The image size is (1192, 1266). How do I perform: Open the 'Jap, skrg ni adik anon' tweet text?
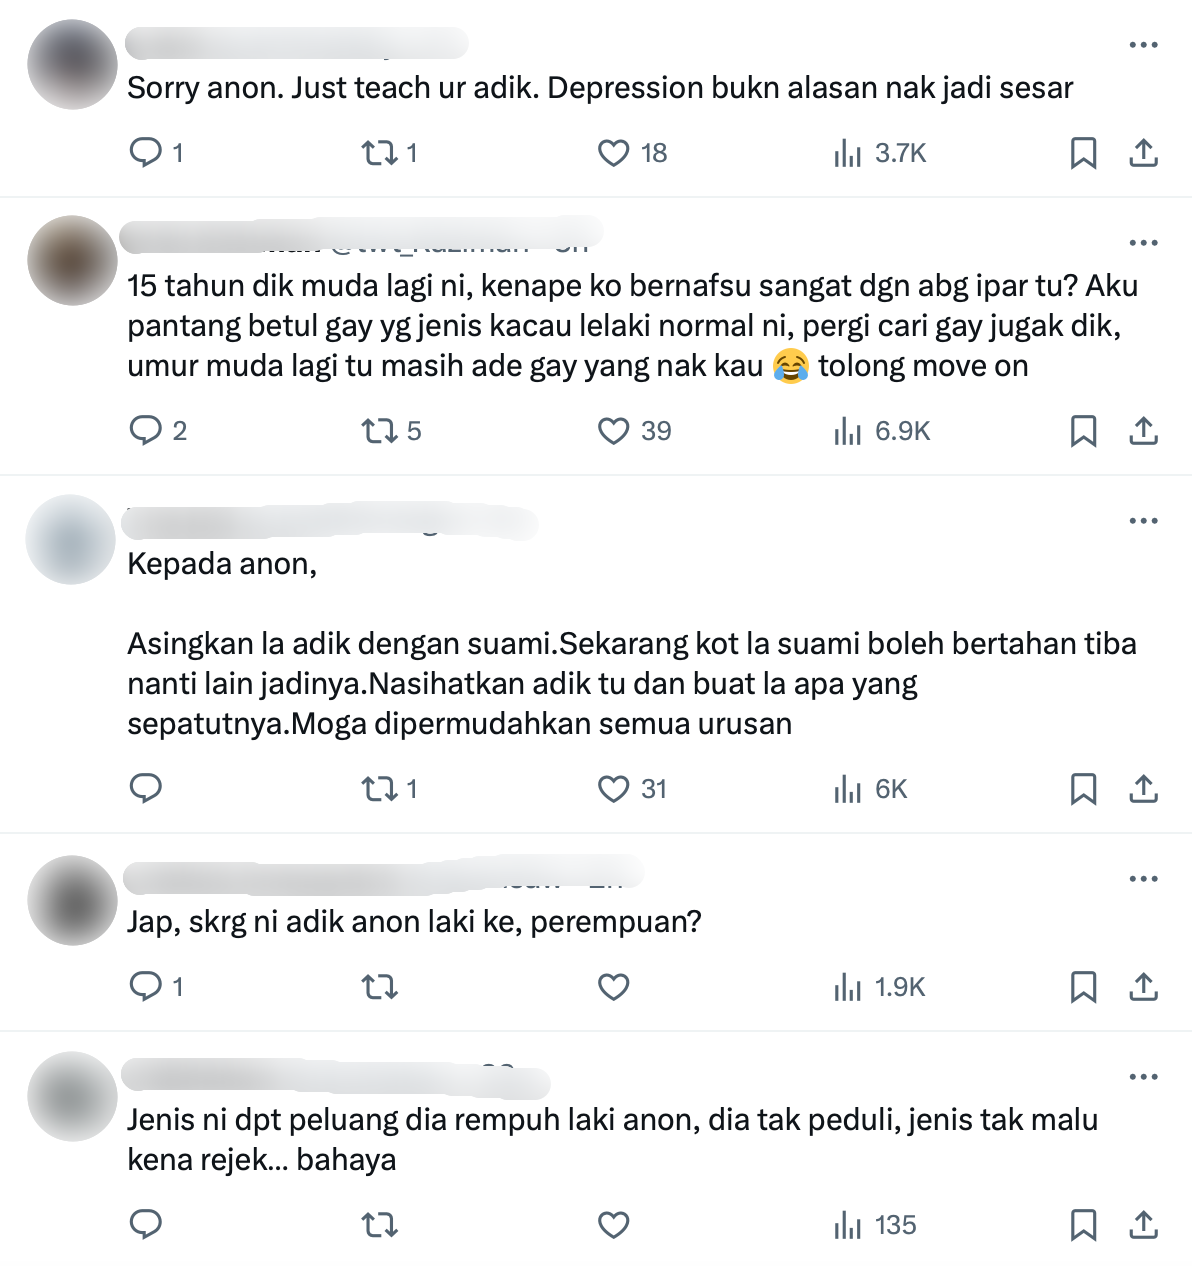click(x=414, y=922)
